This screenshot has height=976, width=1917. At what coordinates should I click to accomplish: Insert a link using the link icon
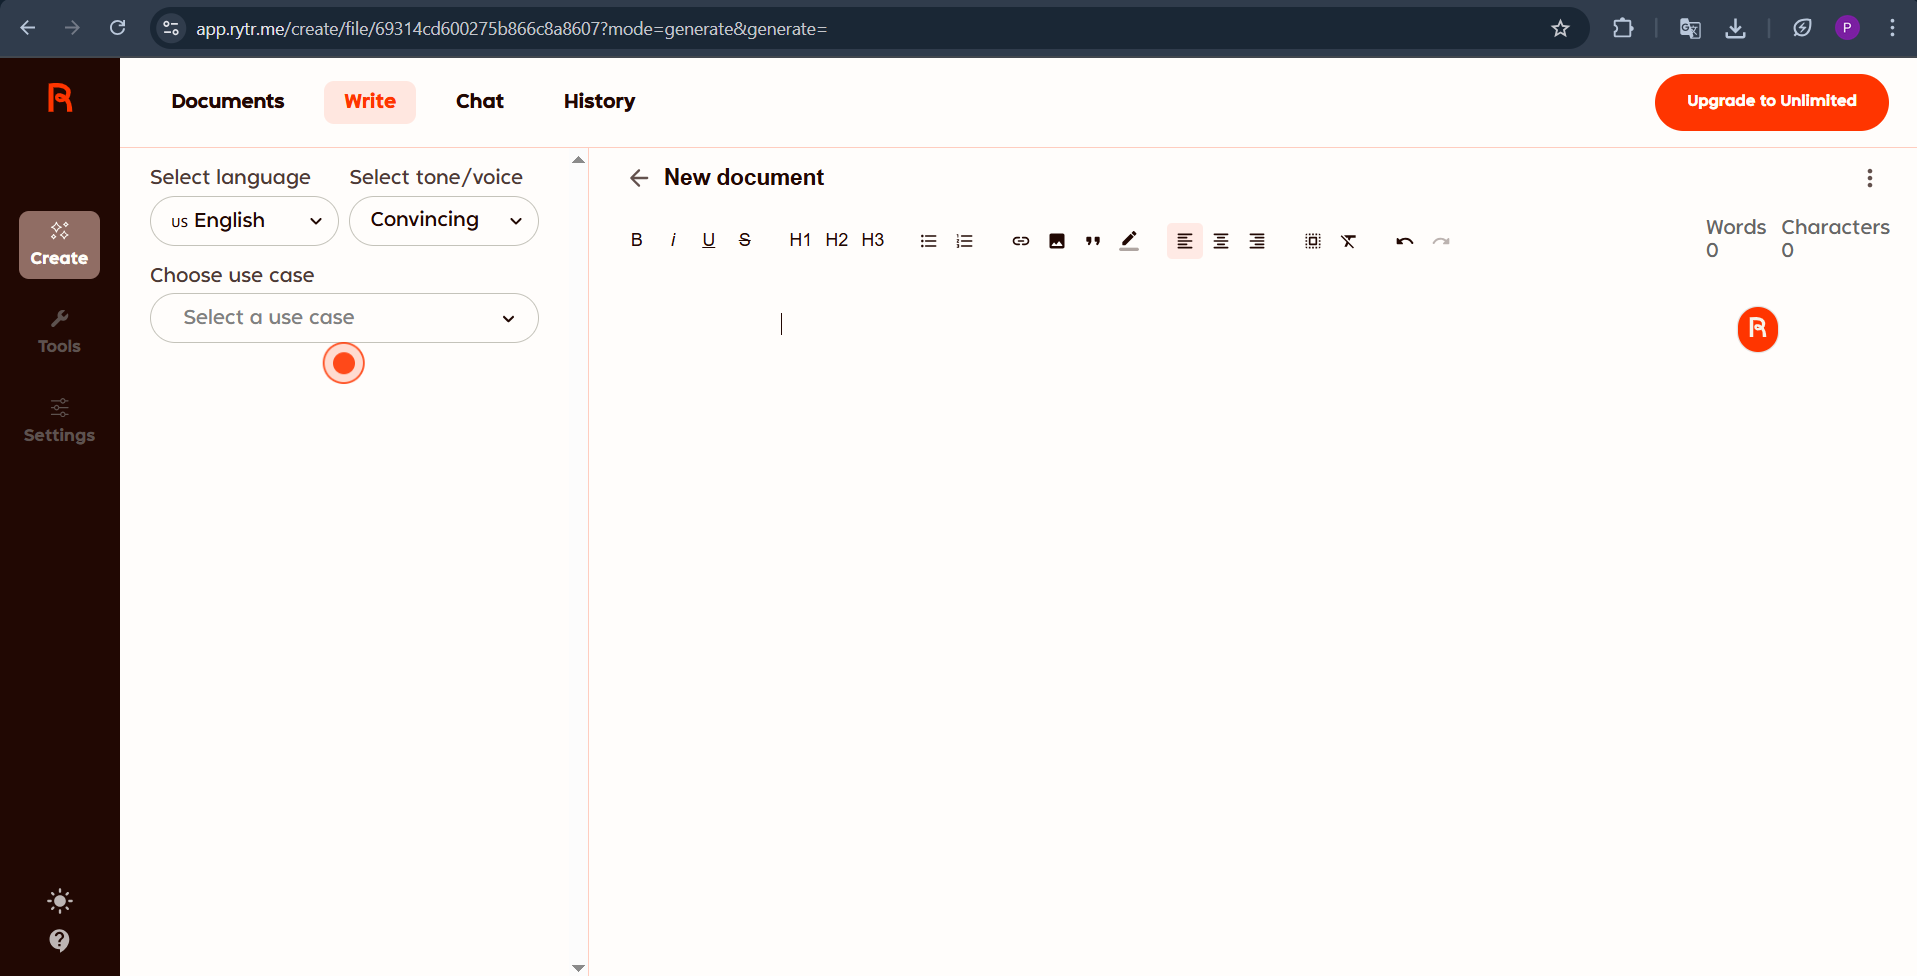tap(1020, 241)
